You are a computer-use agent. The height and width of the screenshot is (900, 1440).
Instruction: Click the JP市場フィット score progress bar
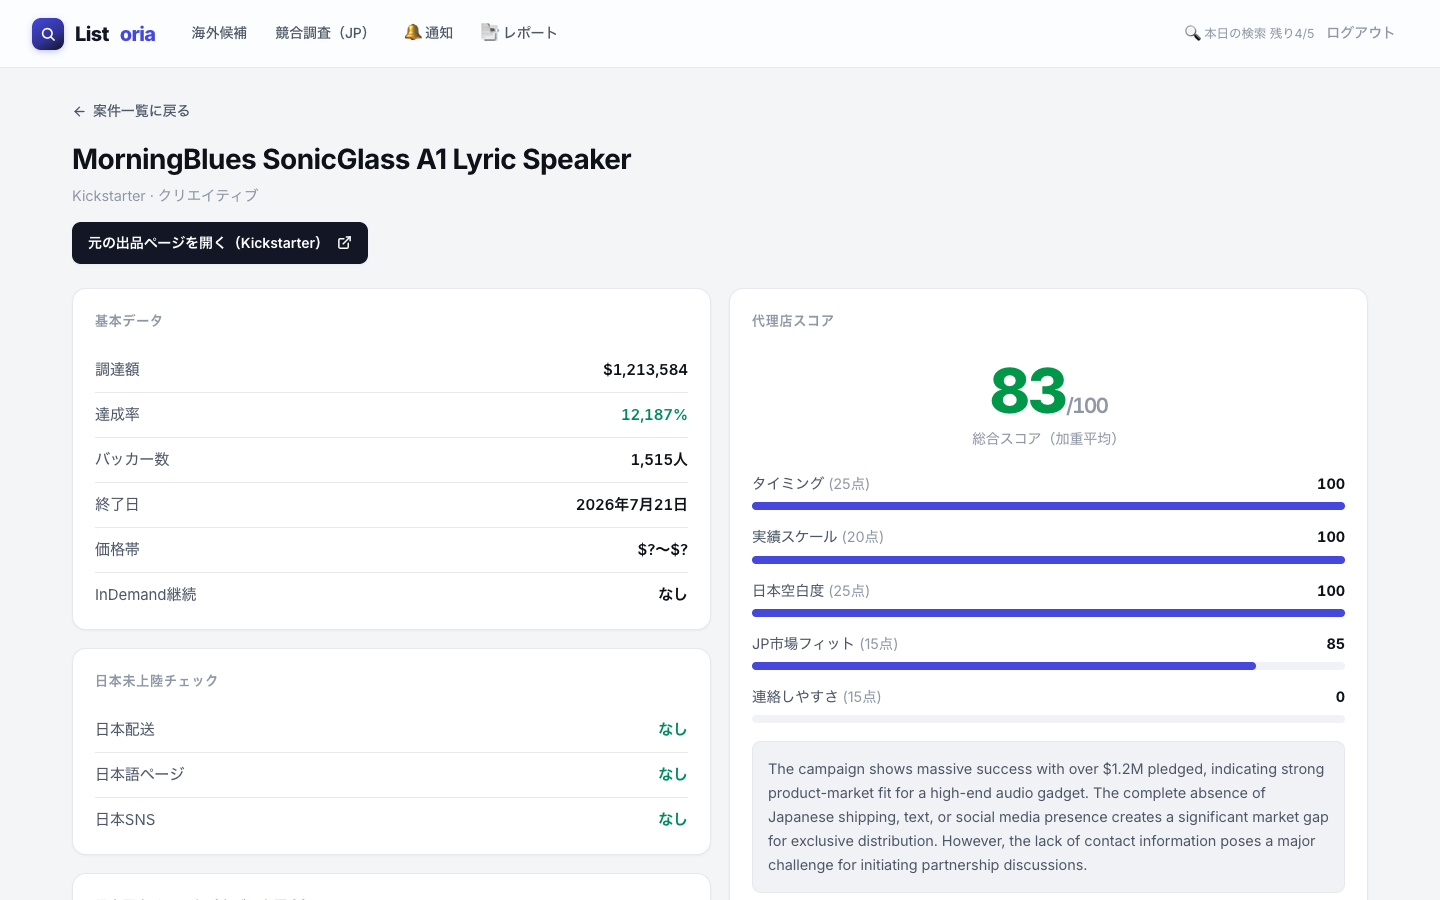1048,666
